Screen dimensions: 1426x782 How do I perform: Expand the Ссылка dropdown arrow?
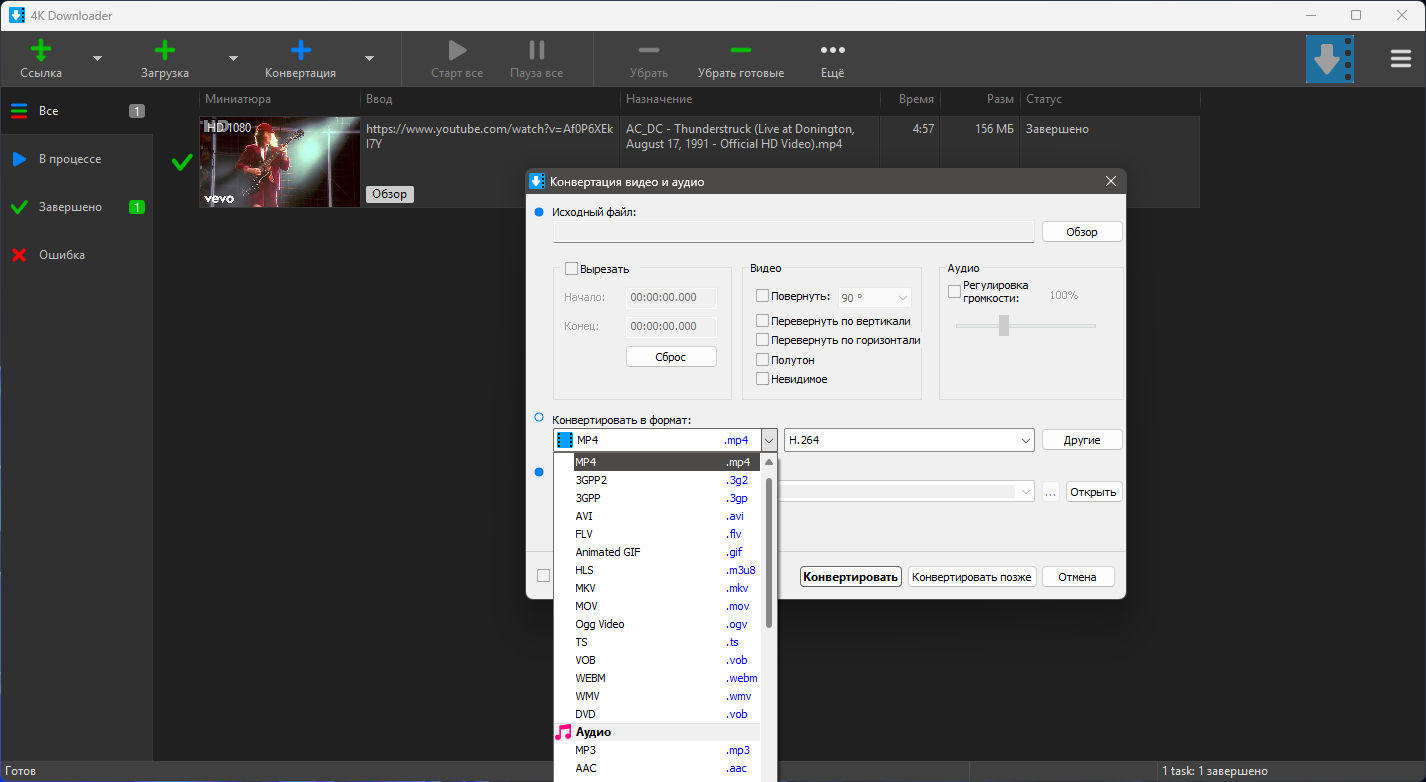click(97, 58)
